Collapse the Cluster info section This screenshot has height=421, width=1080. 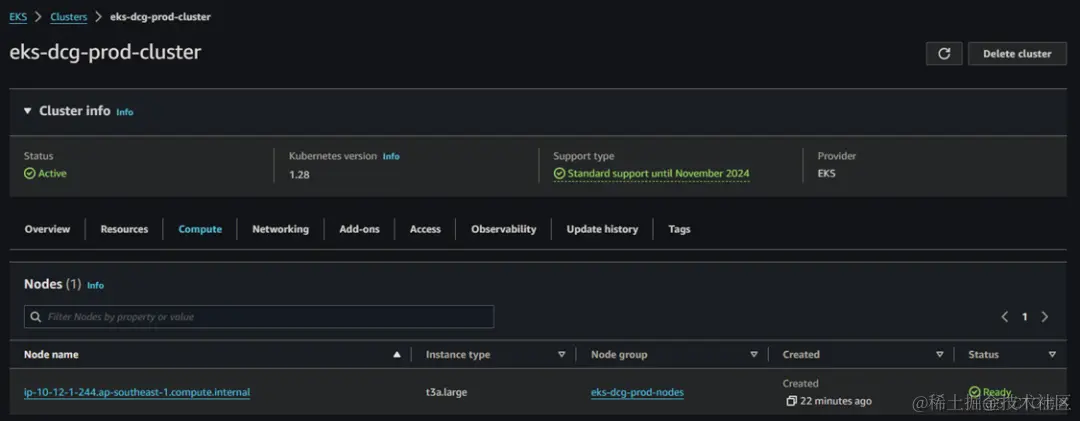(x=28, y=111)
